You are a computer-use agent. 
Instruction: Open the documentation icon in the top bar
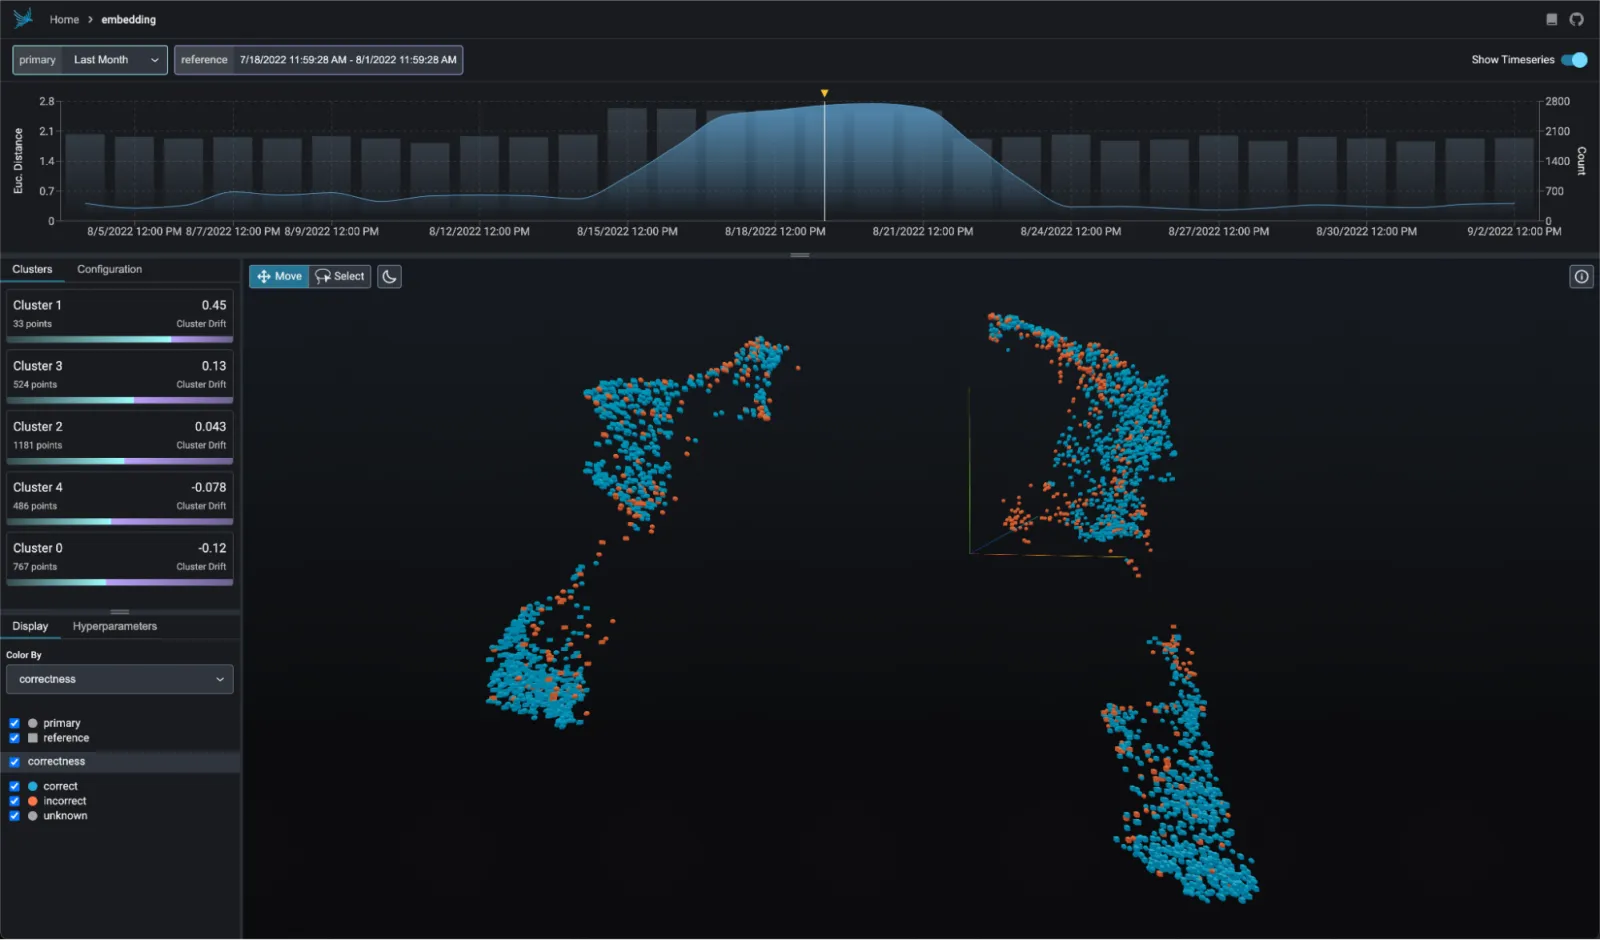(x=1551, y=19)
